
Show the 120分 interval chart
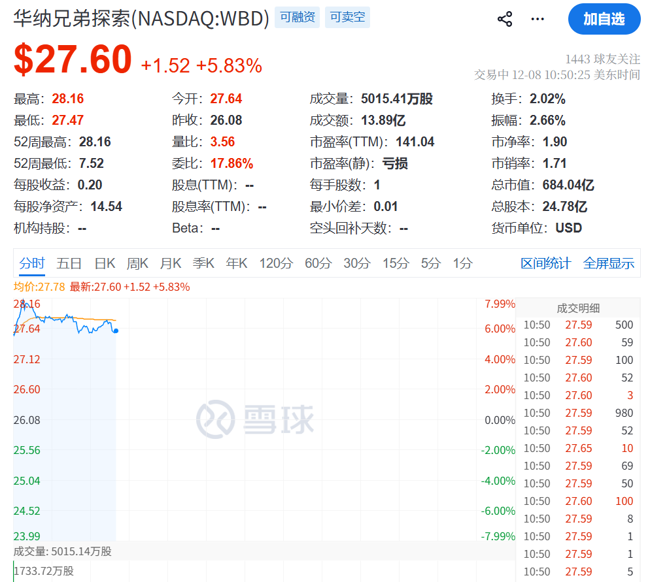point(275,263)
